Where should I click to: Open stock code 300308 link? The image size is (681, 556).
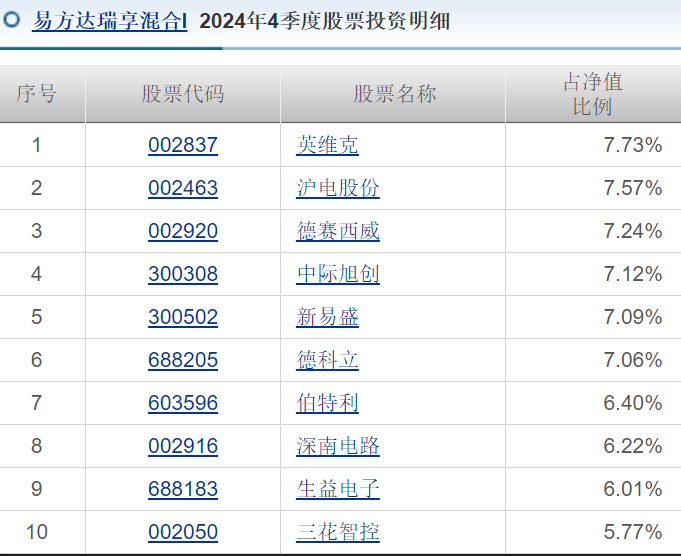(x=183, y=274)
